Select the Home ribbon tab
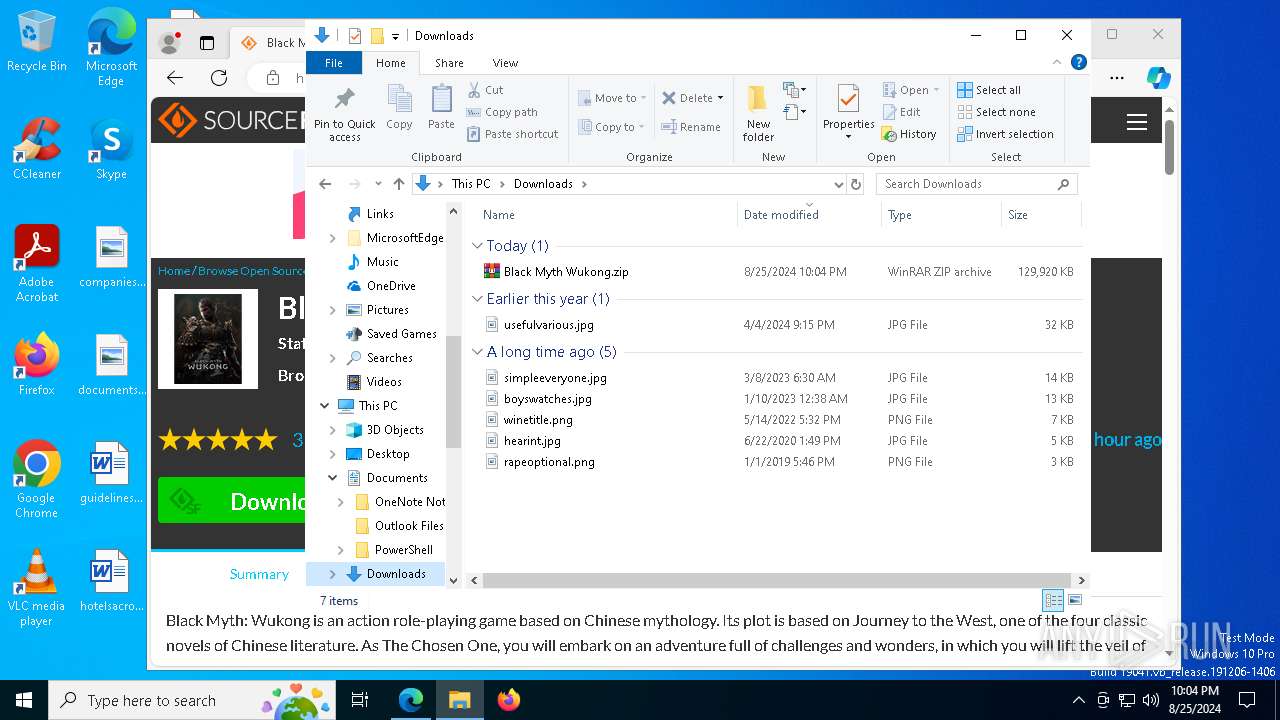Screen dimensions: 1280x720 pos(391,63)
